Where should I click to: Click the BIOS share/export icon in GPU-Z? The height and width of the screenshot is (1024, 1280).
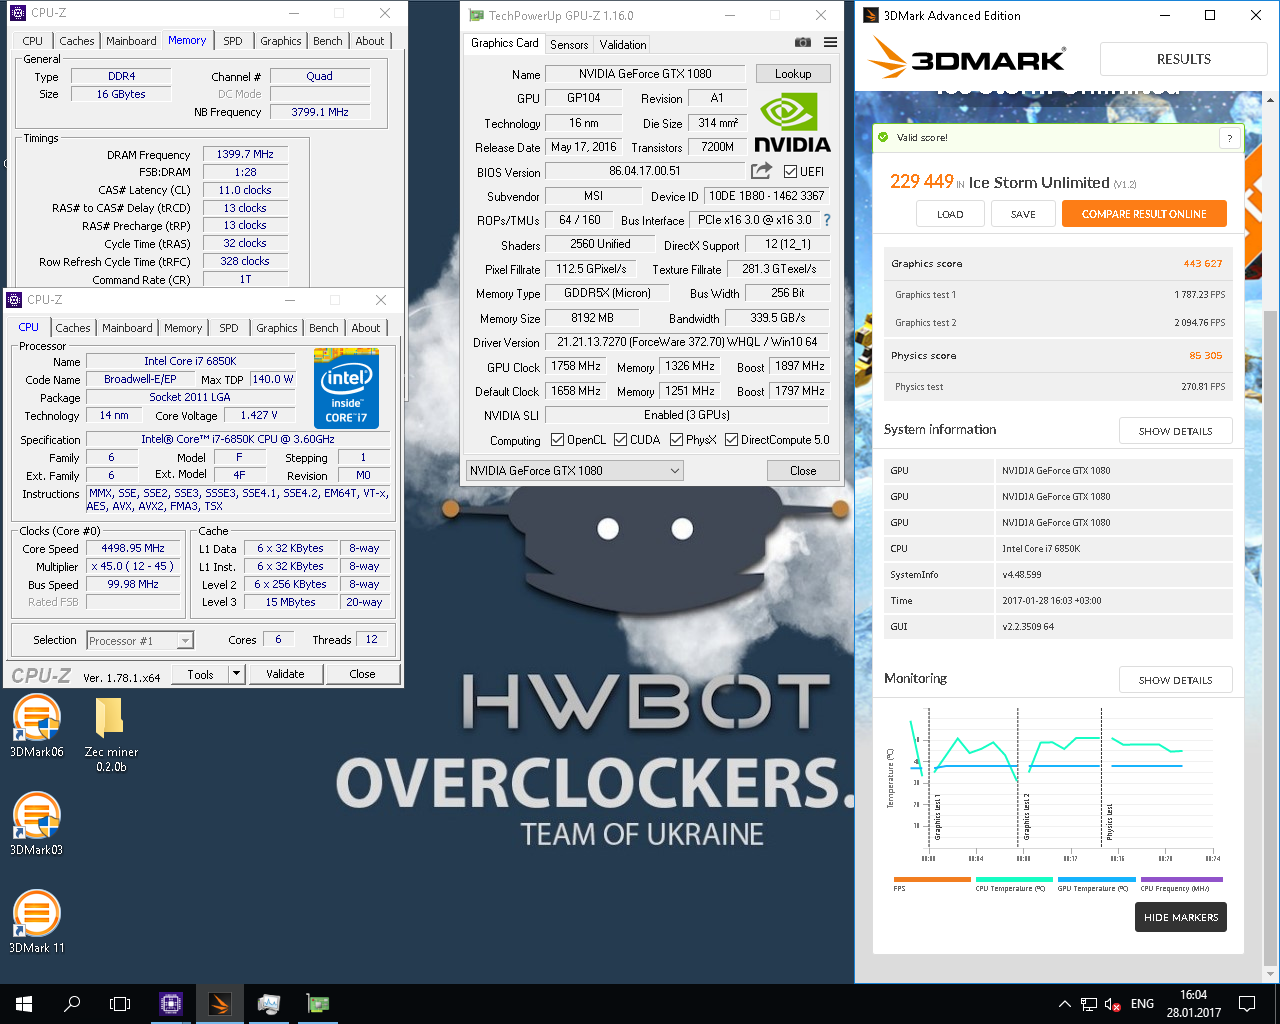coord(761,171)
